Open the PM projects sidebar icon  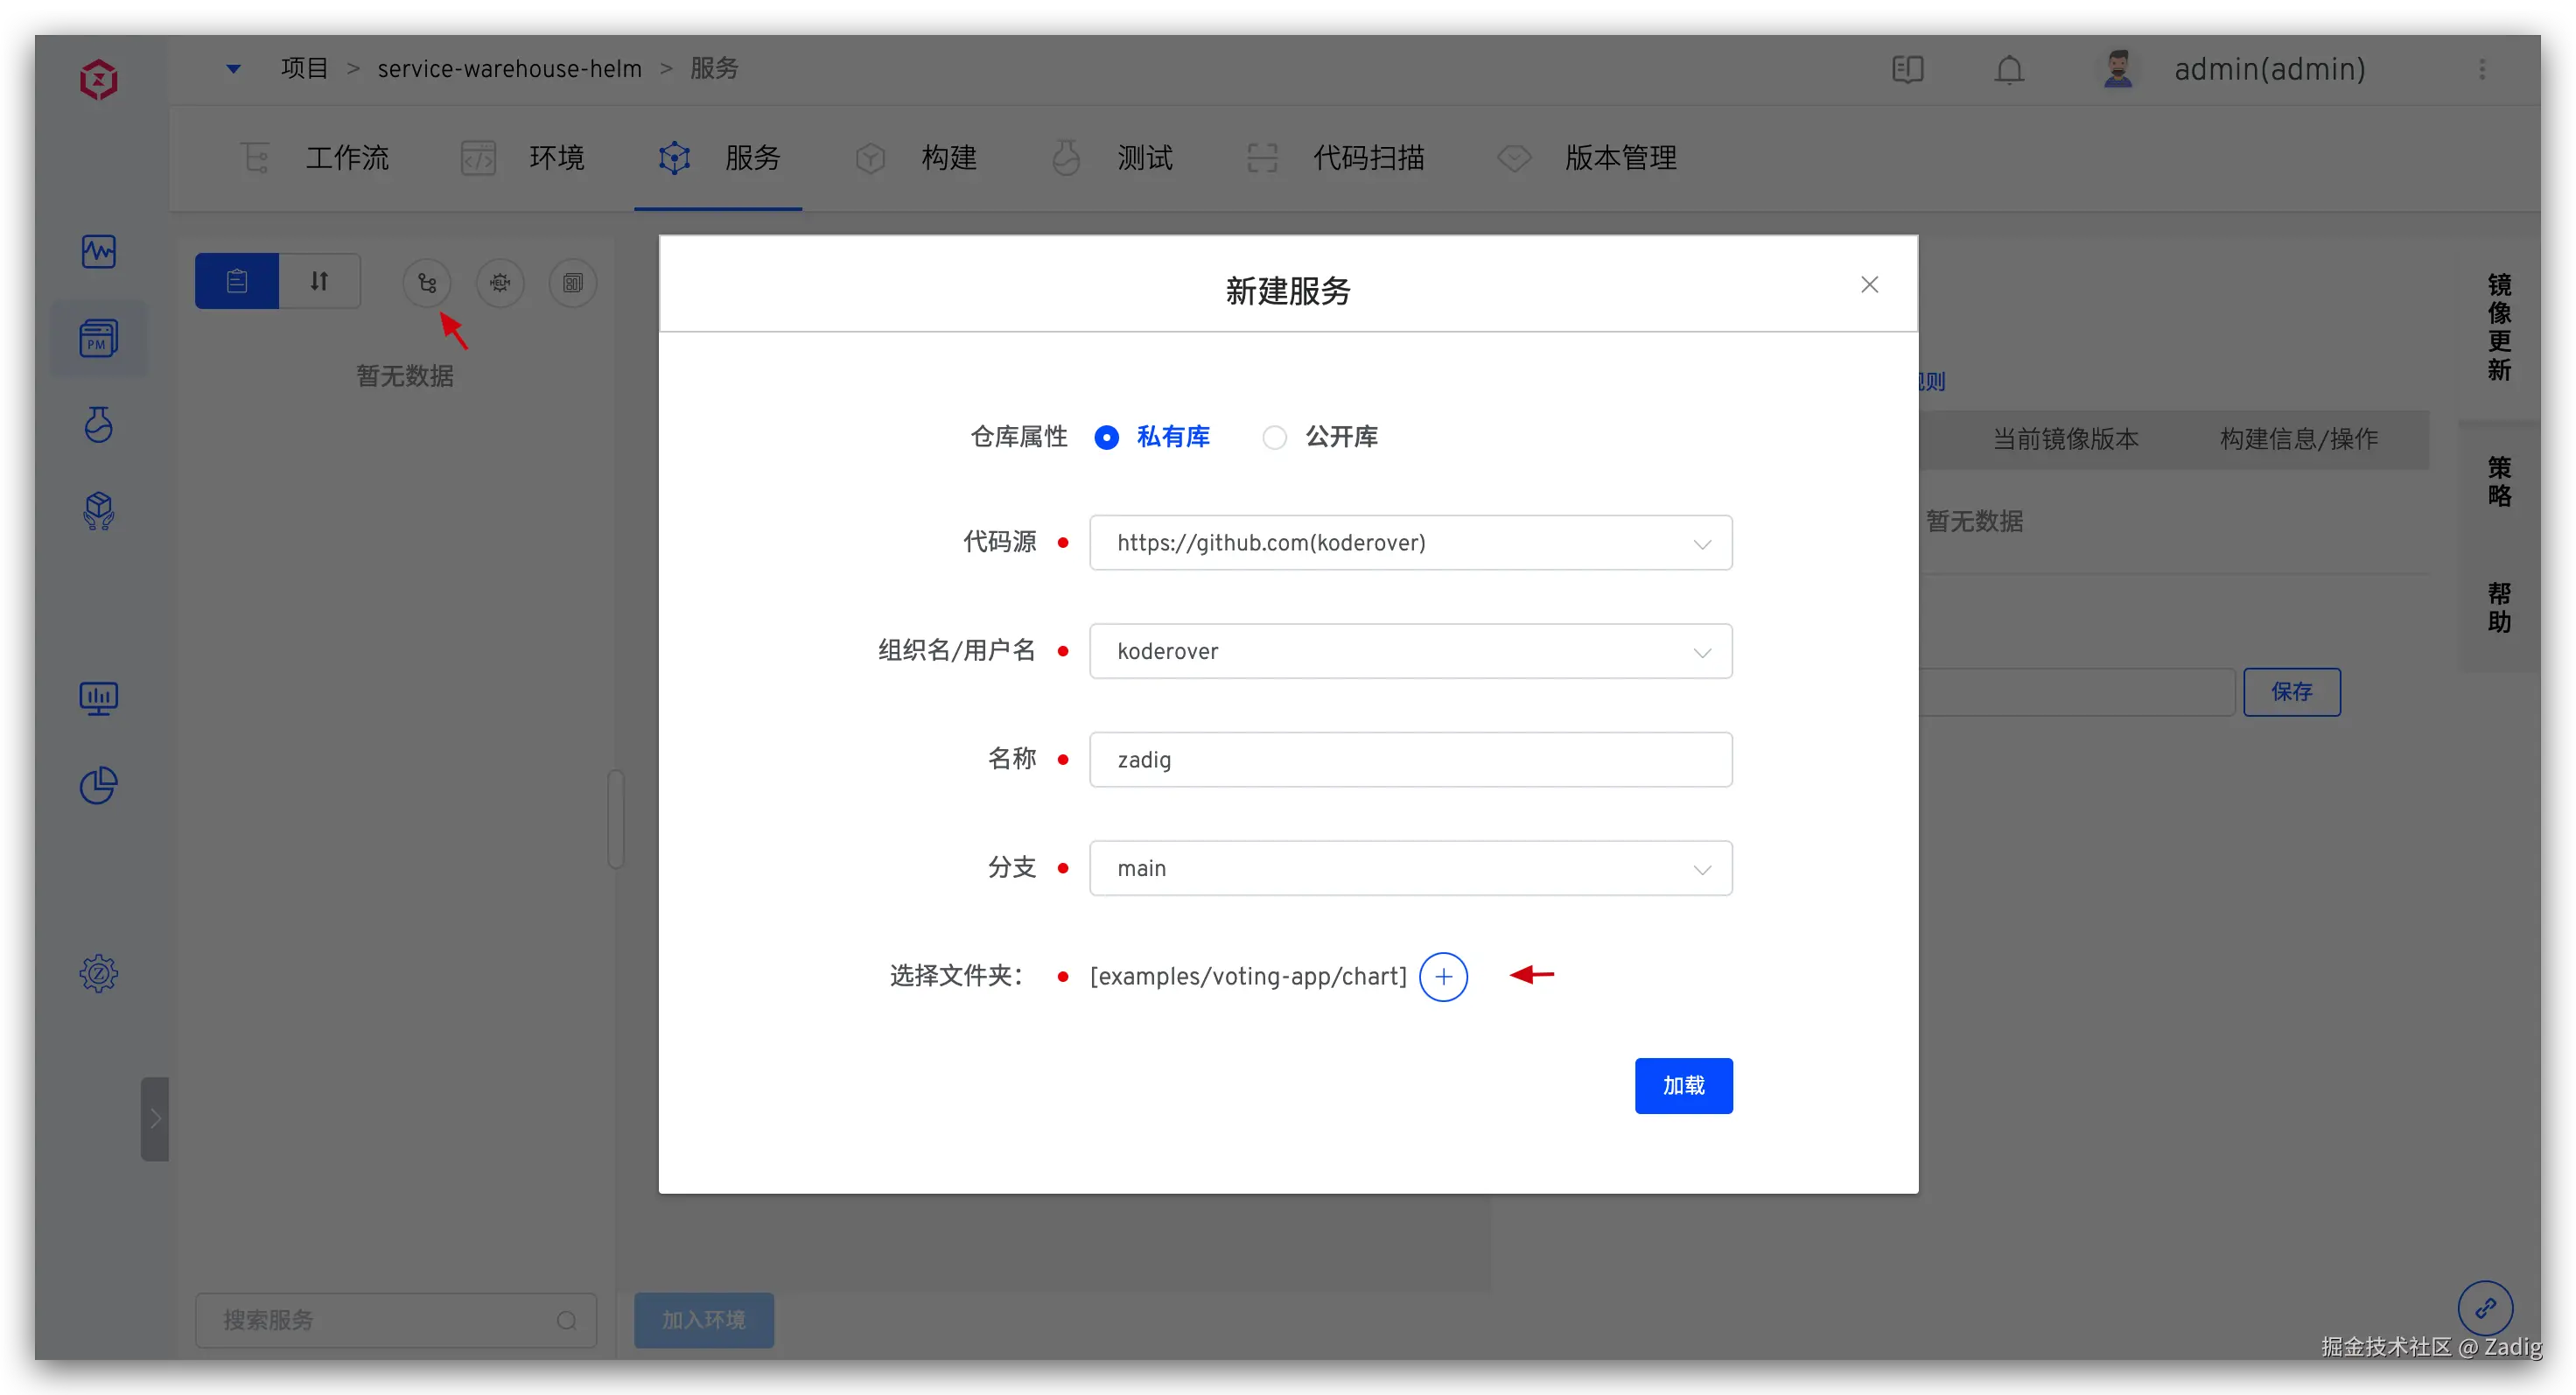tap(98, 338)
